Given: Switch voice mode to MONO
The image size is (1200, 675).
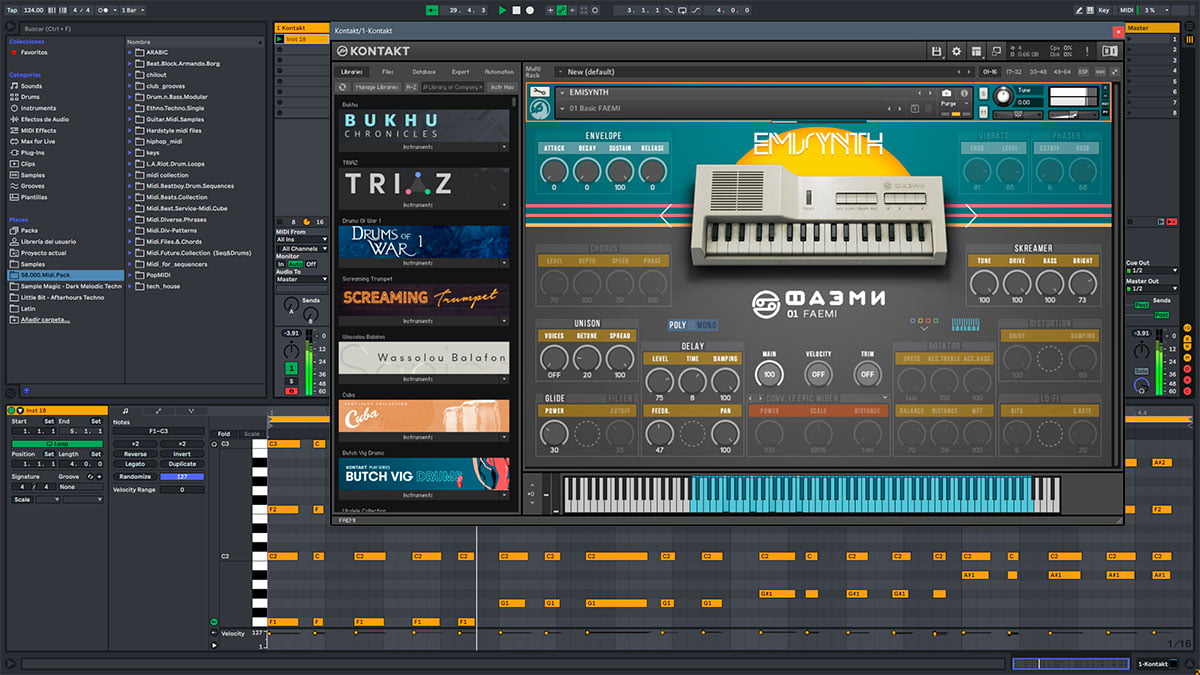Looking at the screenshot, I should point(705,325).
